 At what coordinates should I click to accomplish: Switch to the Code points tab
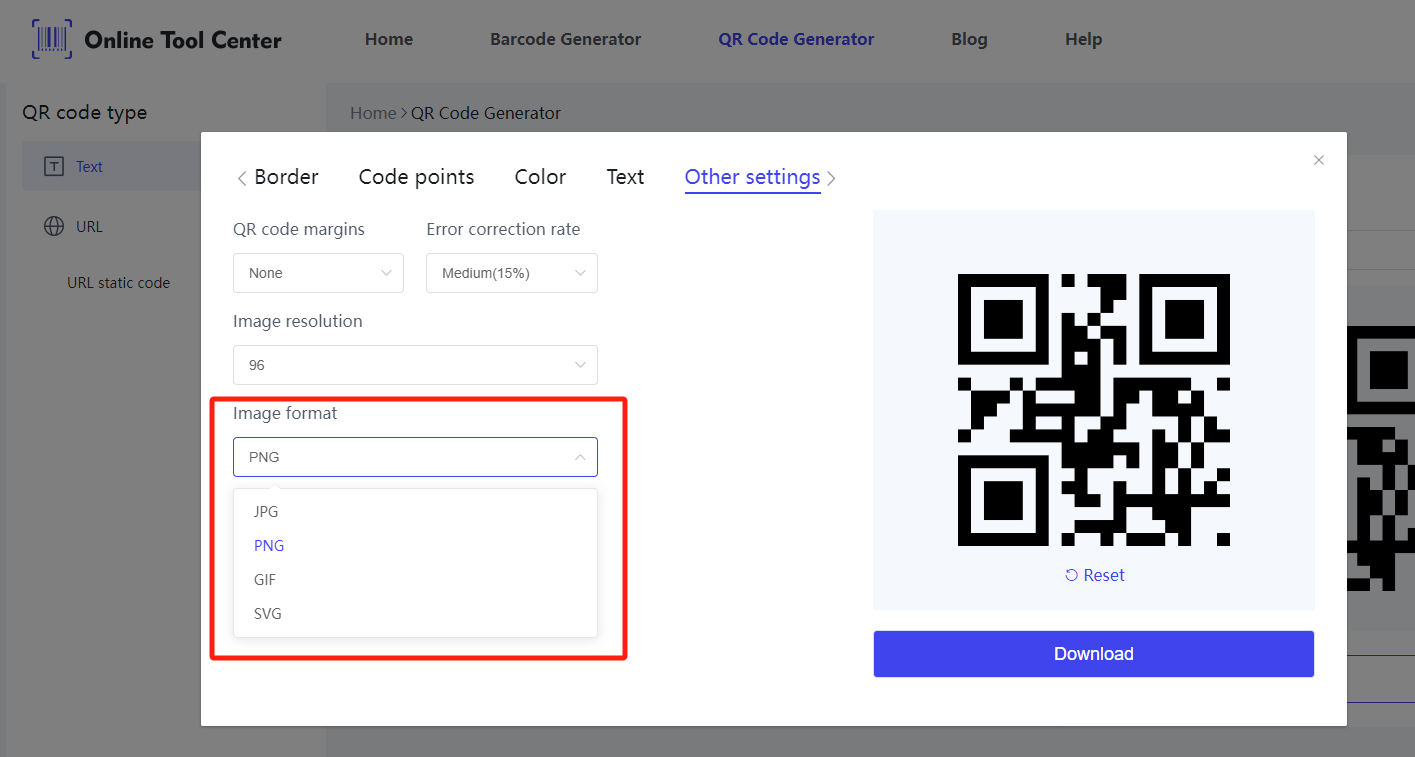tap(416, 177)
